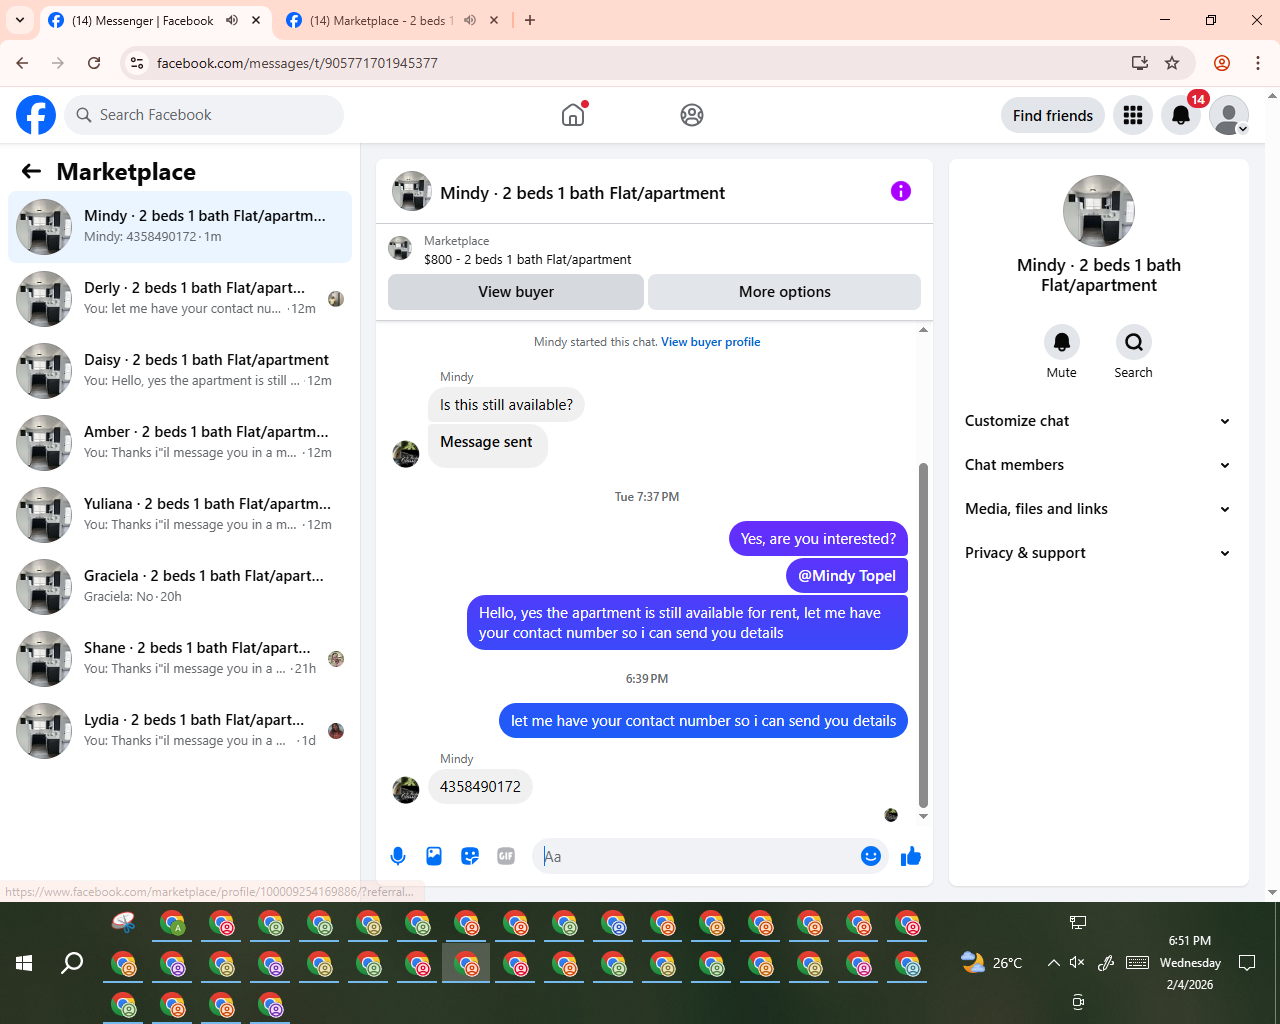
Task: Click Mindy's large profile thumbnail in right panel
Action: (x=1099, y=211)
